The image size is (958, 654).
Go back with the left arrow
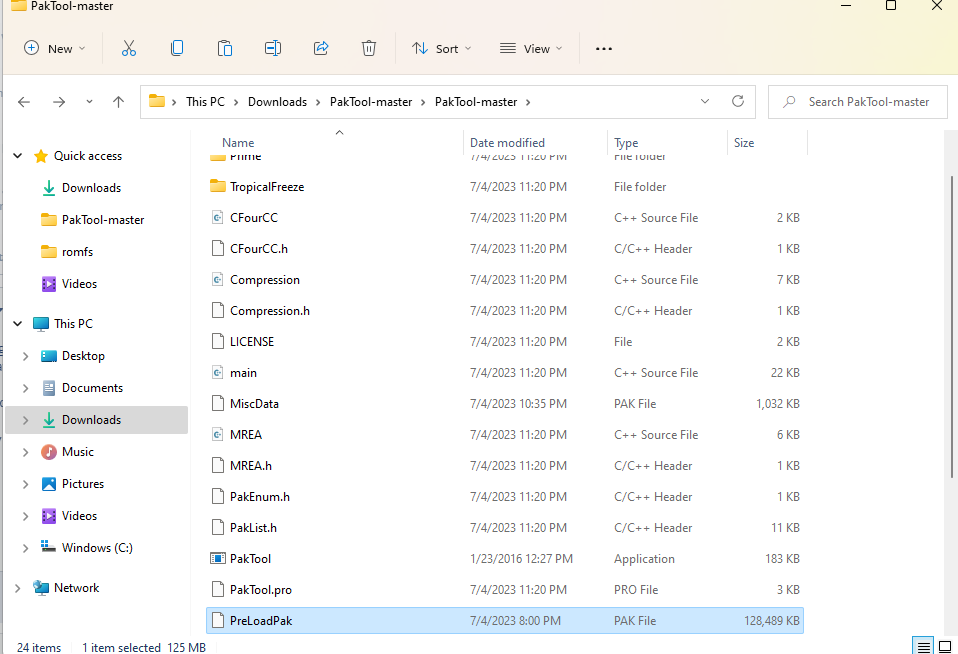[x=24, y=102]
